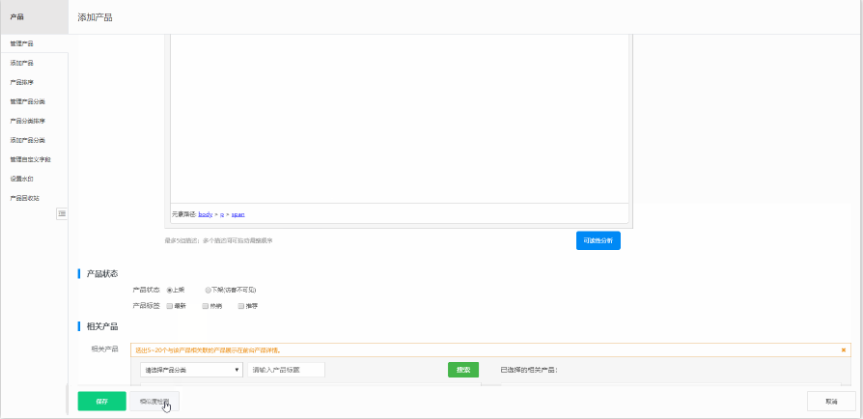Check the 最新 product tag
This screenshot has height=419, width=863.
(x=170, y=305)
